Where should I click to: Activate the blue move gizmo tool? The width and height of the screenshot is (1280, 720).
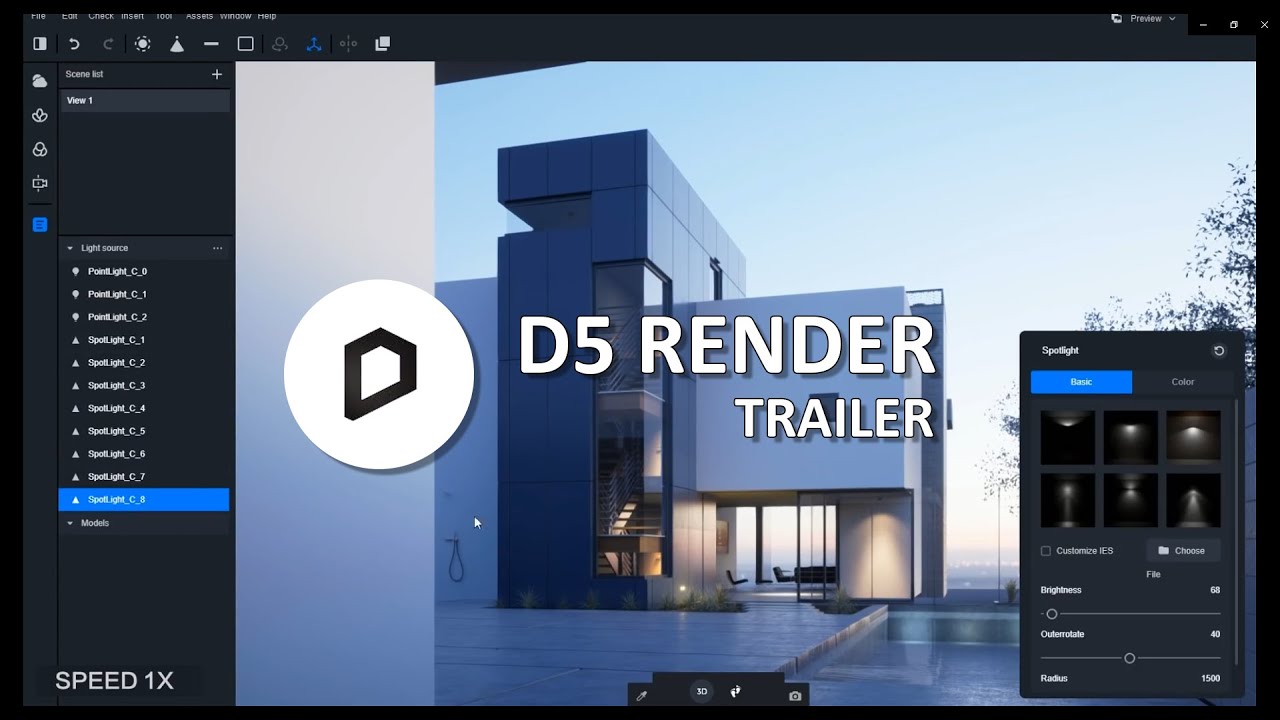click(314, 44)
